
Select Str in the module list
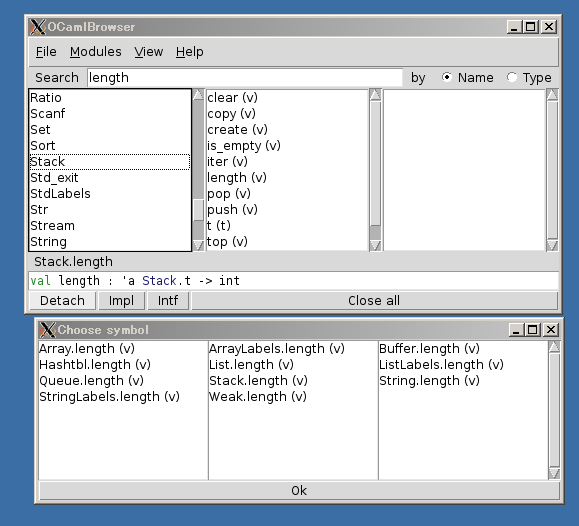click(x=110, y=210)
